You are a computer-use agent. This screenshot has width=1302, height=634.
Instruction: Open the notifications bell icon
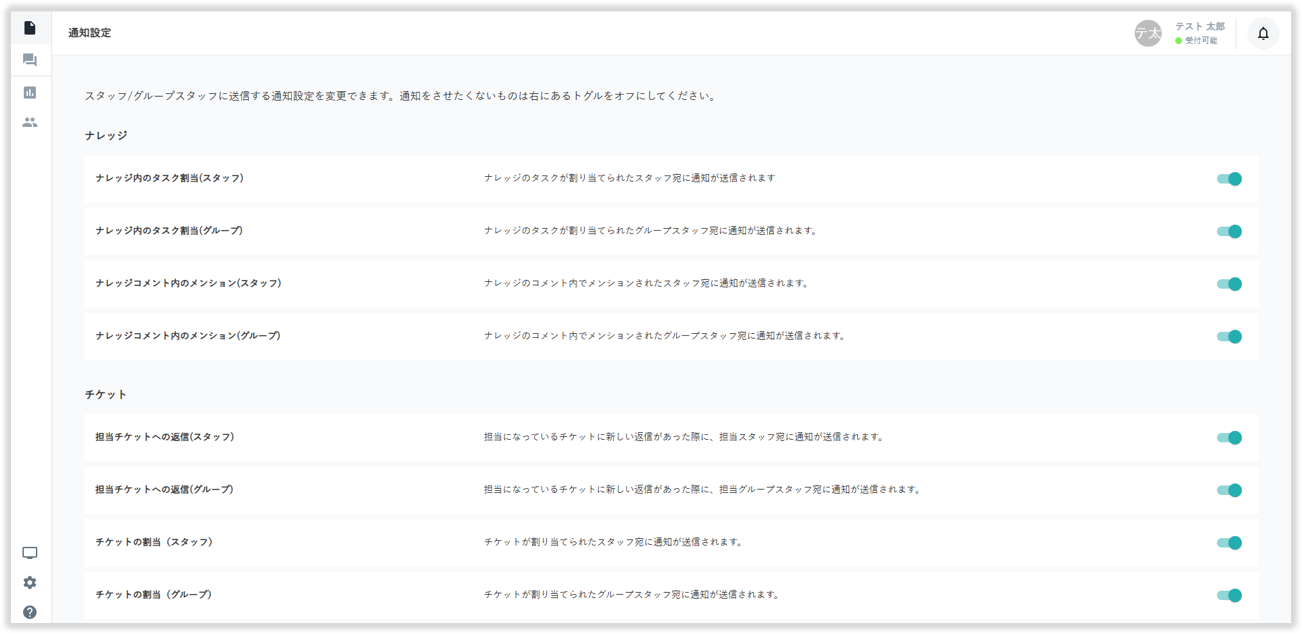[1263, 33]
